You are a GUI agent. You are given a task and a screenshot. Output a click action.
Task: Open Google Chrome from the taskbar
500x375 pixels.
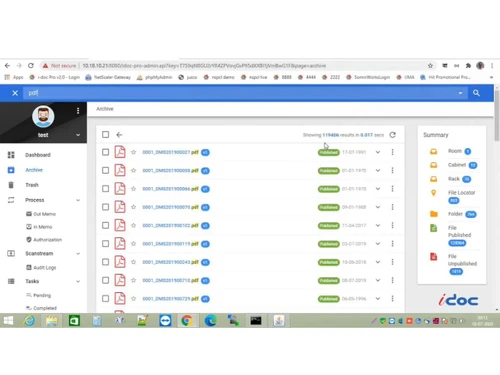coord(187,321)
